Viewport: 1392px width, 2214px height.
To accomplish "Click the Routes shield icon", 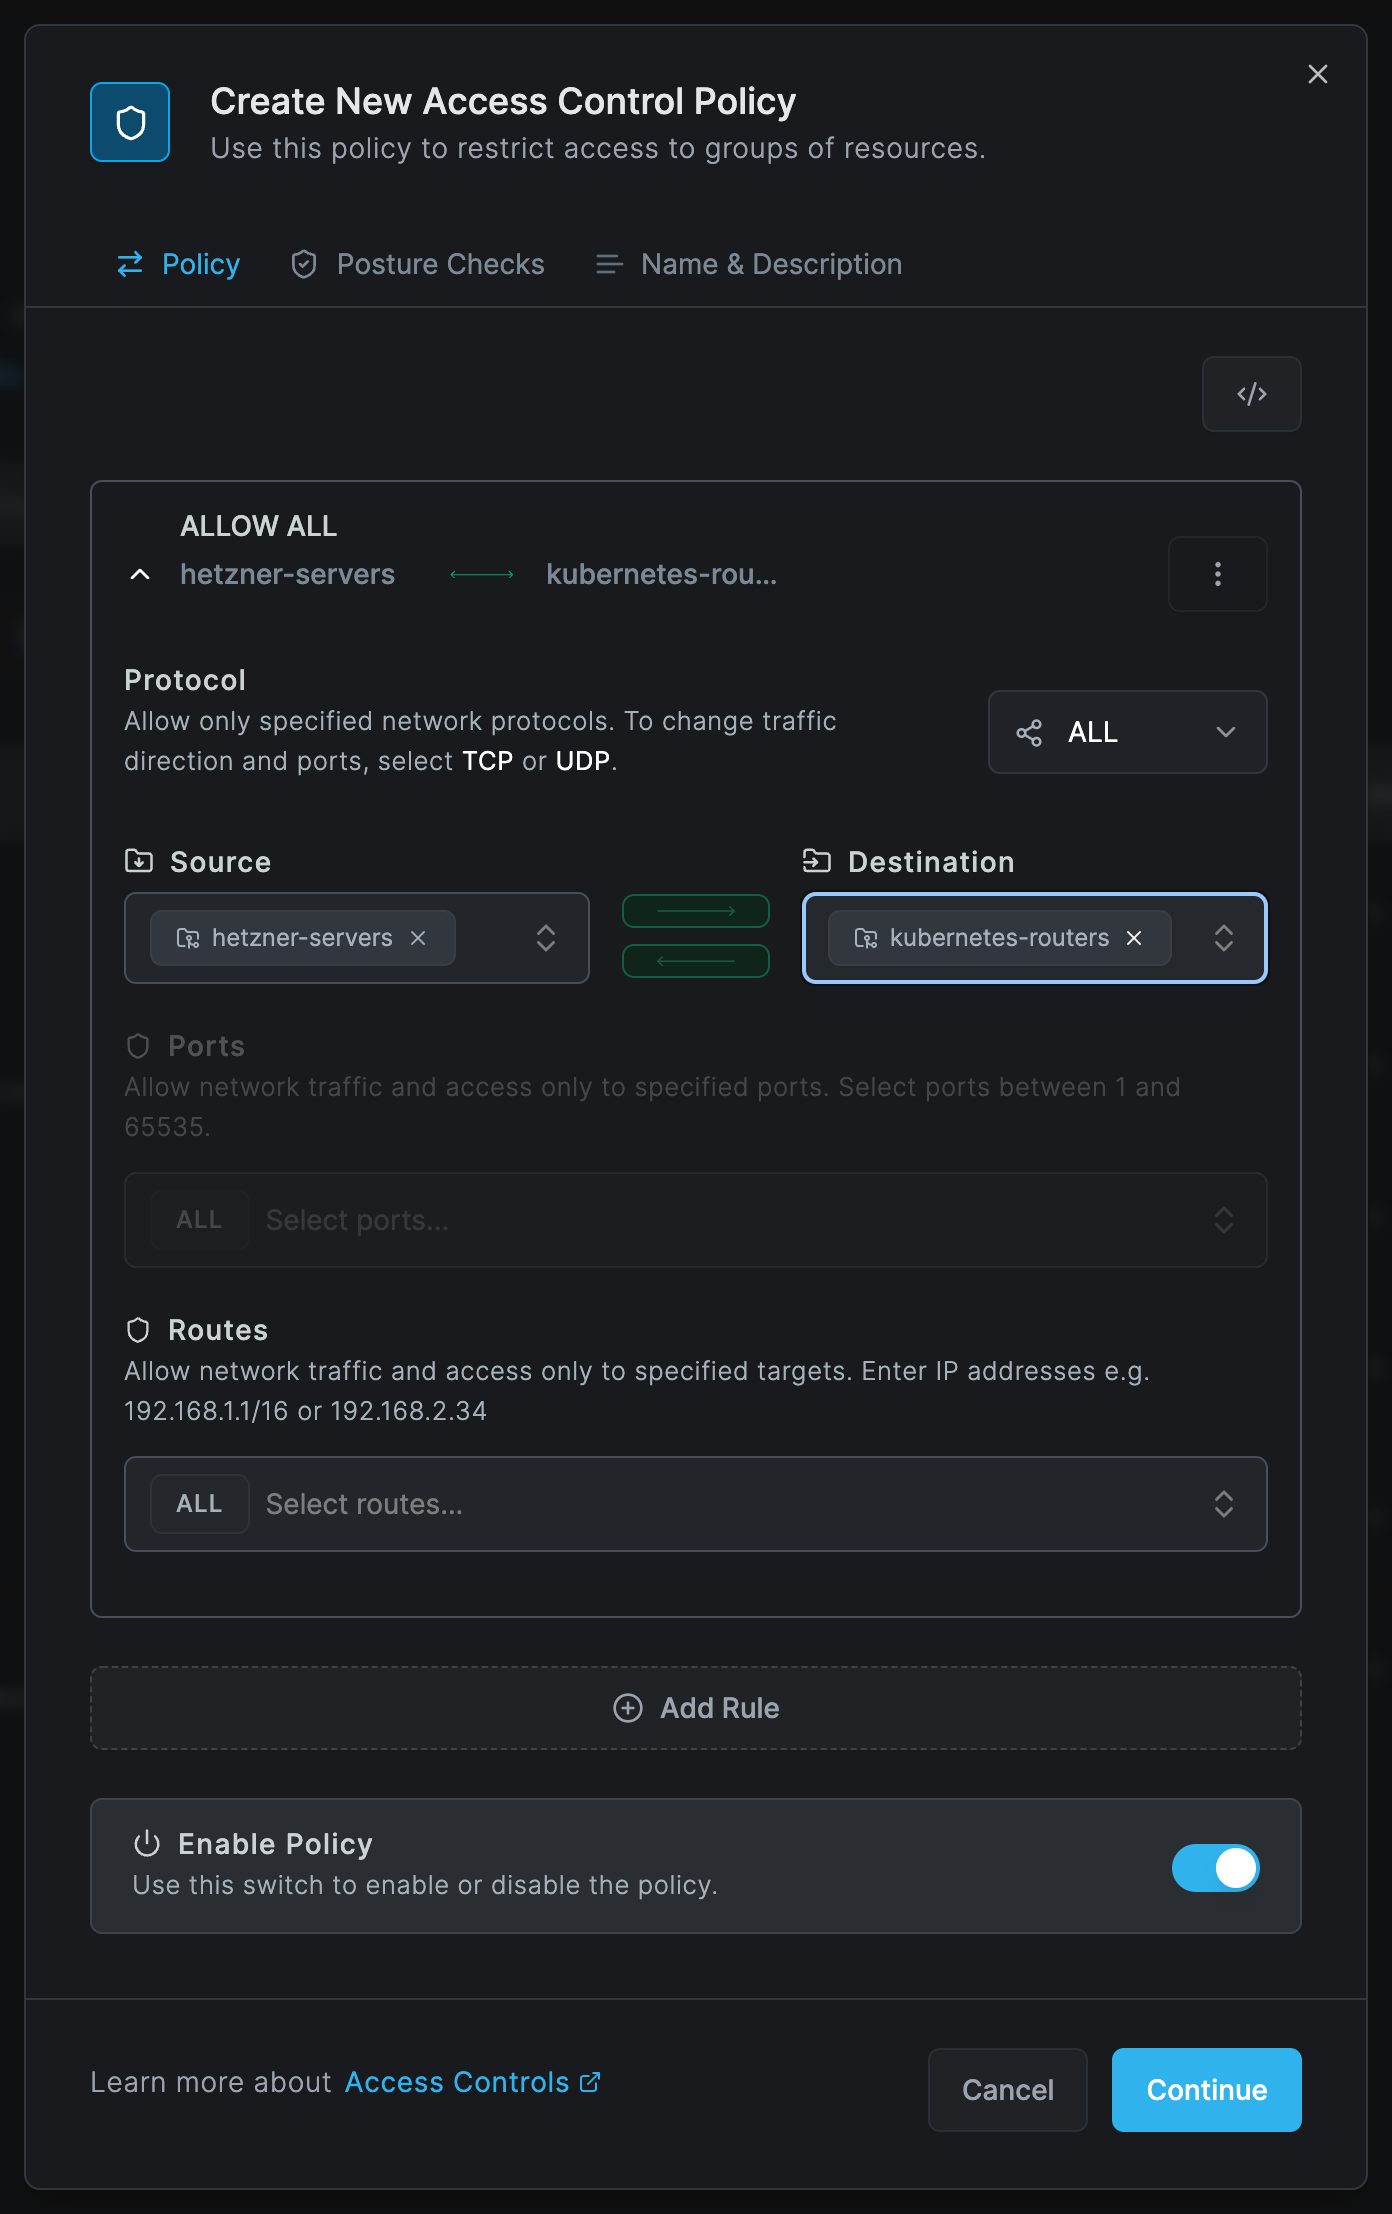I will click(138, 1330).
